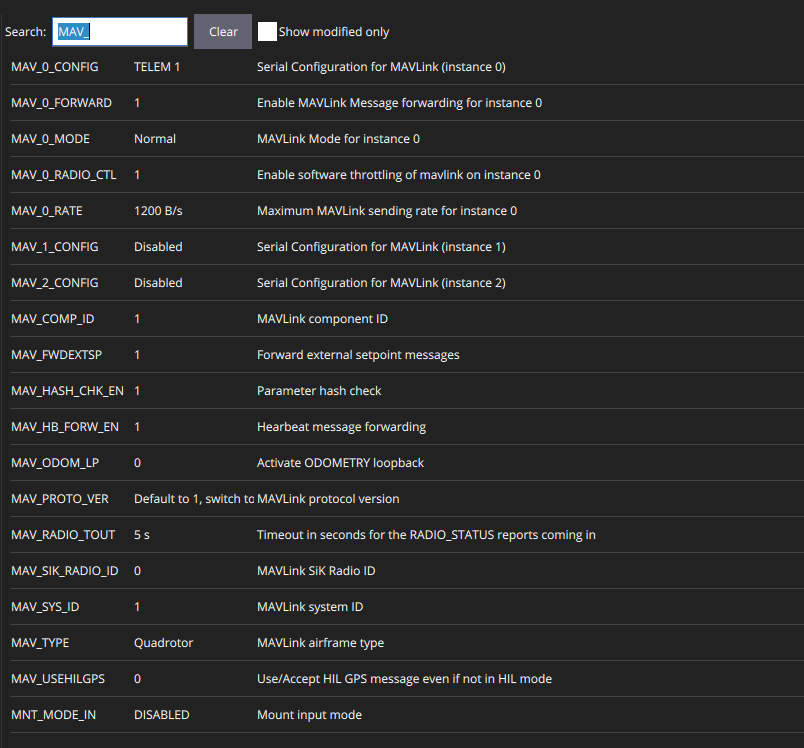Enable the Show modified only checkbox
The image size is (804, 748).
[x=267, y=31]
